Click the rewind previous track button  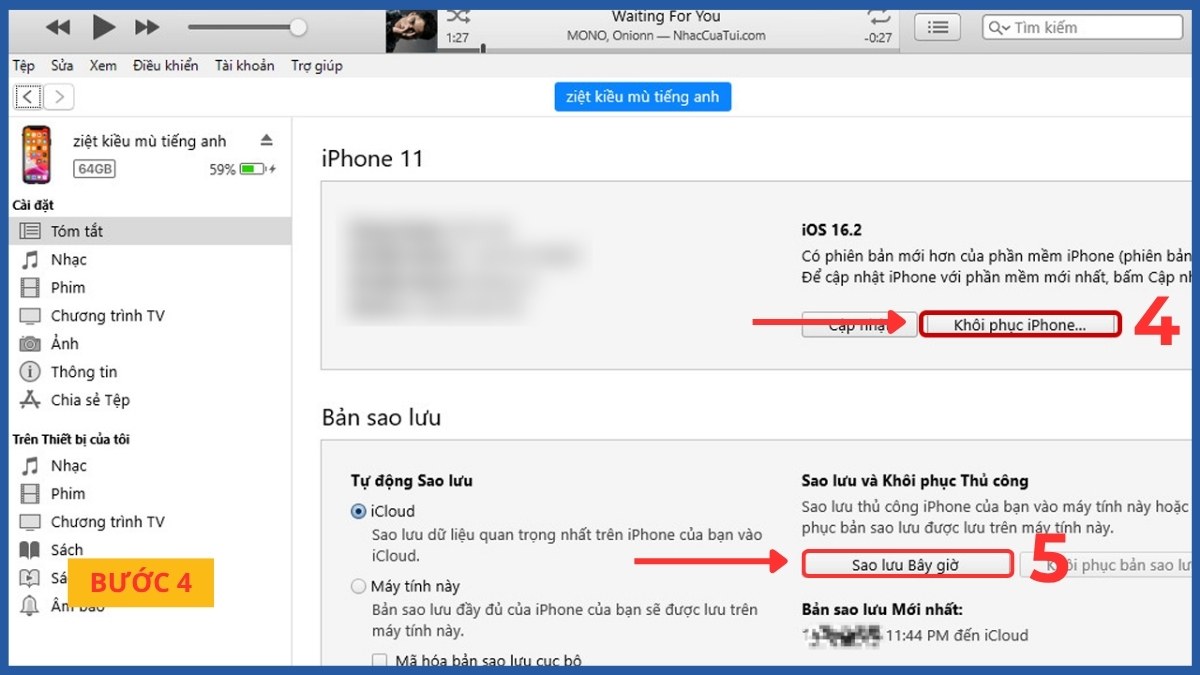click(58, 27)
